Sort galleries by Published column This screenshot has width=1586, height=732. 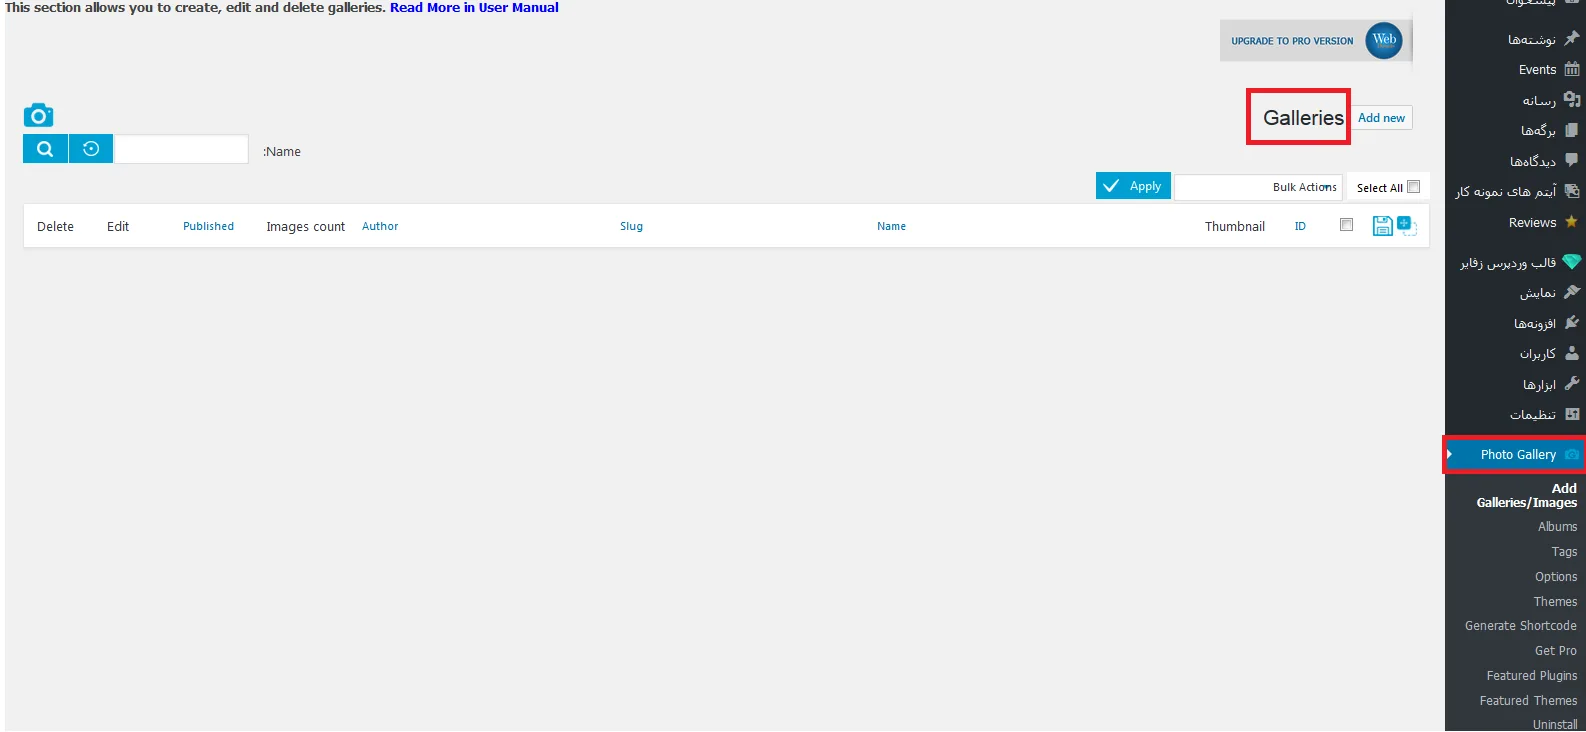coord(208,226)
